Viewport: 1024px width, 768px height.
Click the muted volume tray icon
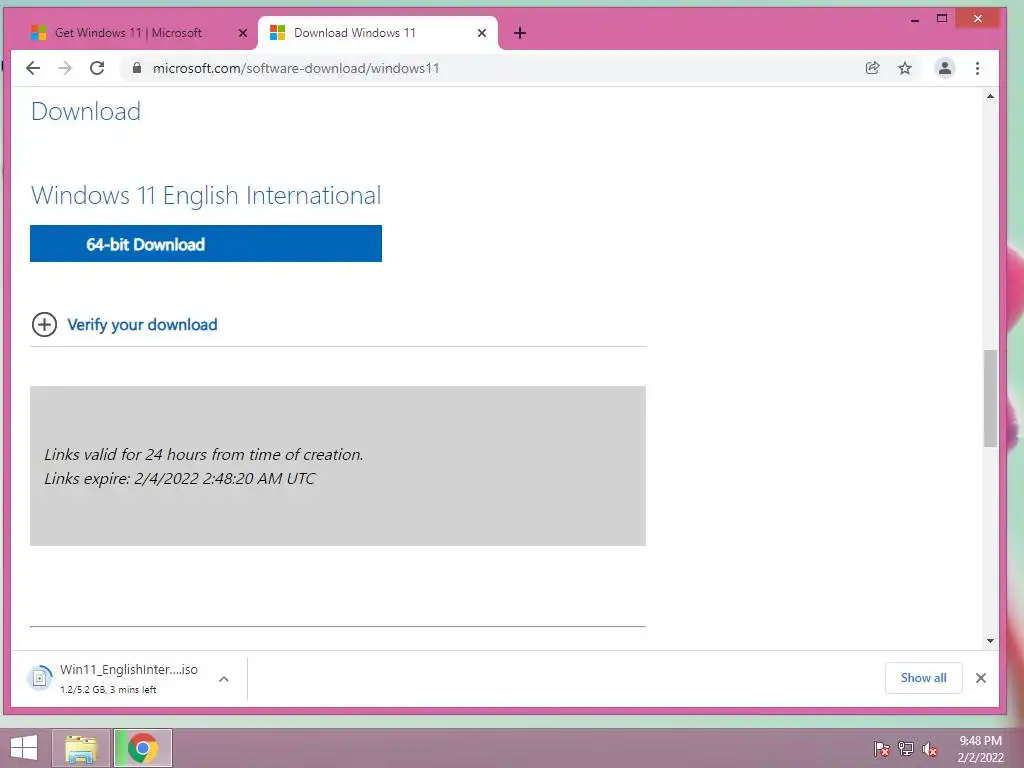point(929,748)
